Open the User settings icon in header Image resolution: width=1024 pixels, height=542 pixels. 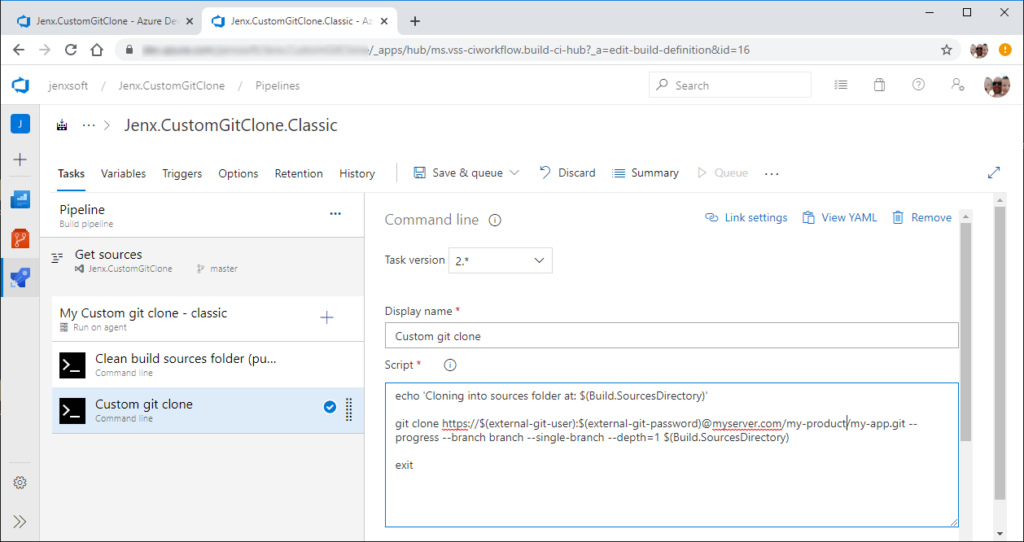(x=957, y=85)
